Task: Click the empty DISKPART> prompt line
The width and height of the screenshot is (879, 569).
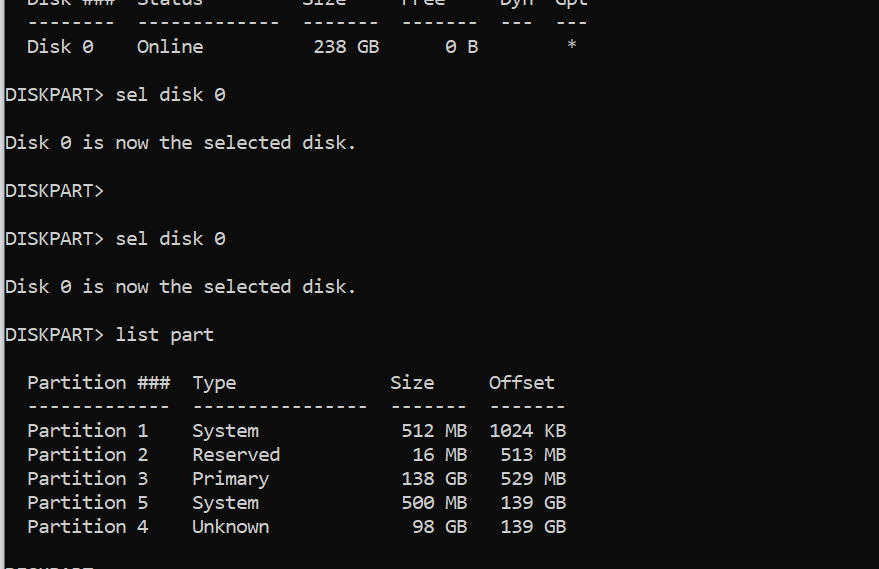Action: (54, 191)
